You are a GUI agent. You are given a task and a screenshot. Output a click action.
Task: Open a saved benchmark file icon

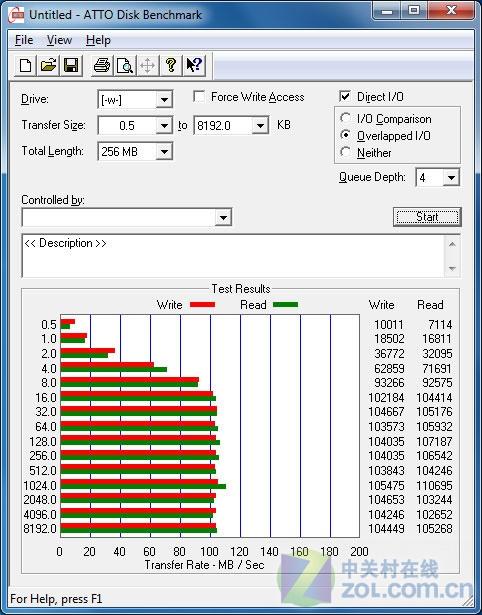click(48, 65)
